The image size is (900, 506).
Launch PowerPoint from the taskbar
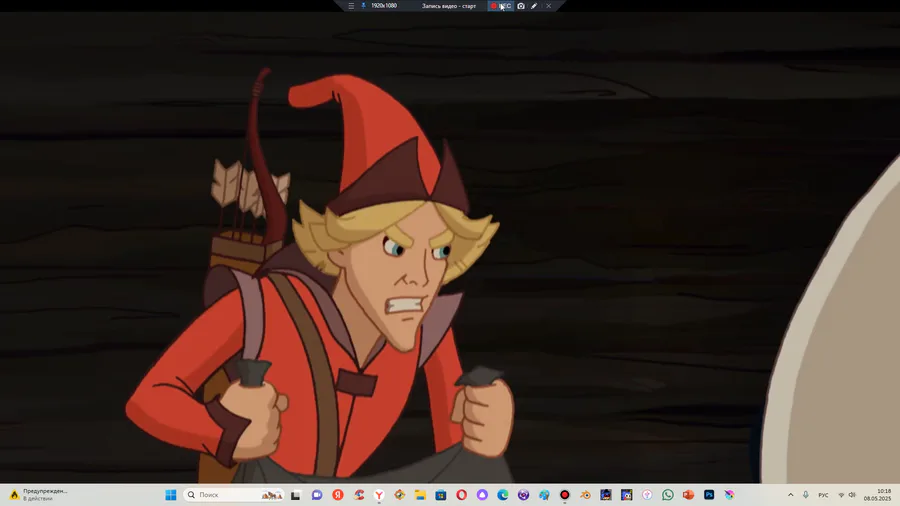(x=688, y=495)
